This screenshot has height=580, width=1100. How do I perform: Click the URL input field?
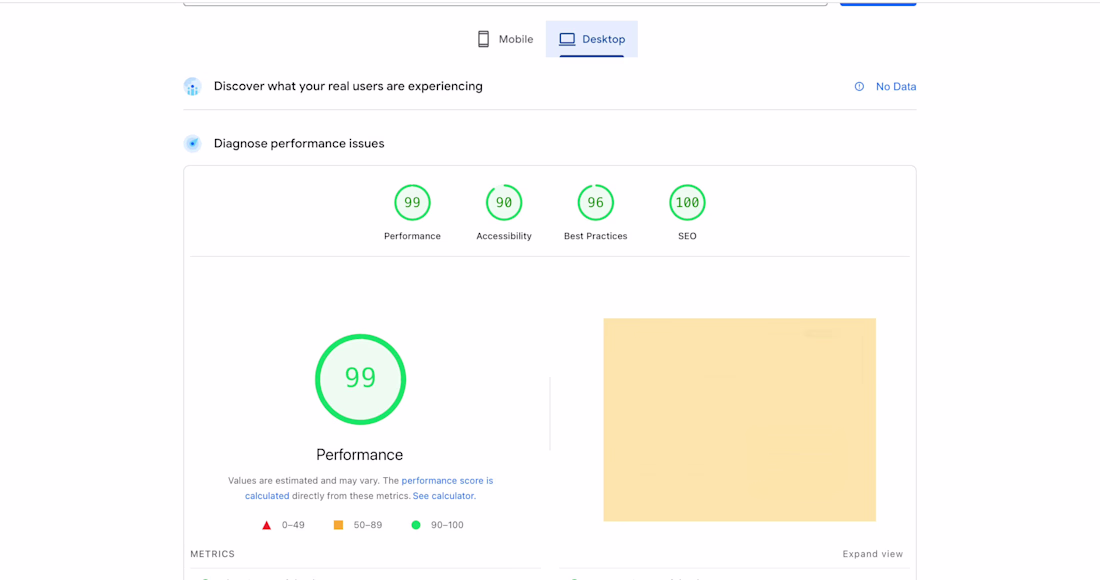(505, 3)
